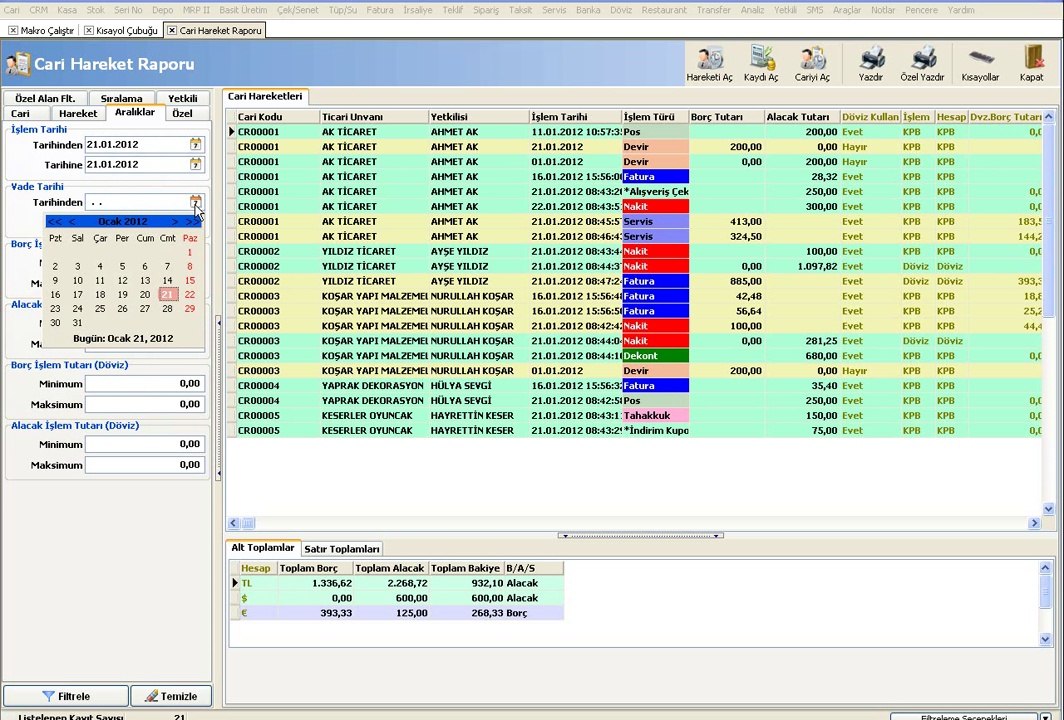Edit Borç İşlem Tutarı (Döviz) Minimum field
The height and width of the screenshot is (720, 1064).
pyautogui.click(x=145, y=384)
